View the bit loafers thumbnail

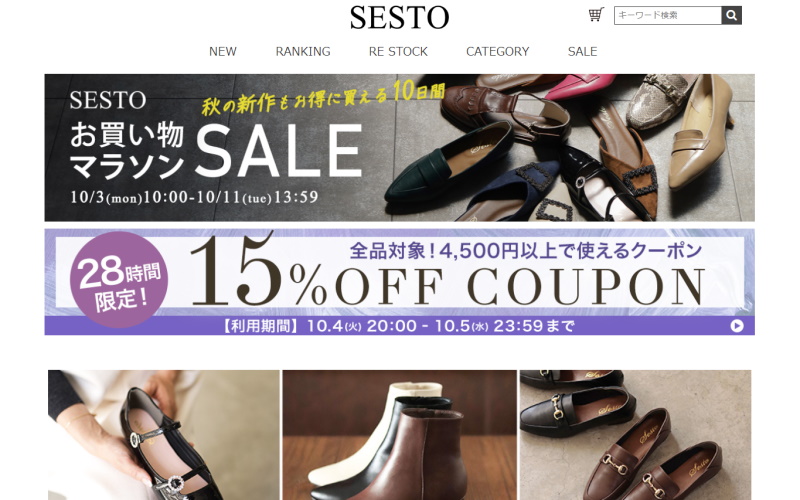pyautogui.click(x=636, y=435)
